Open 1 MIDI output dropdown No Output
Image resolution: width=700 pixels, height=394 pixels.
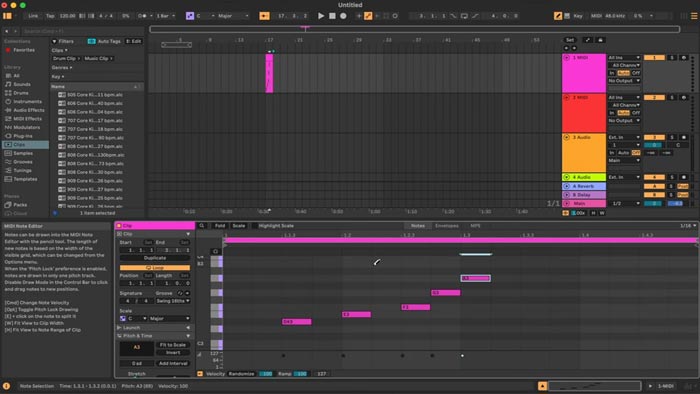pos(624,81)
